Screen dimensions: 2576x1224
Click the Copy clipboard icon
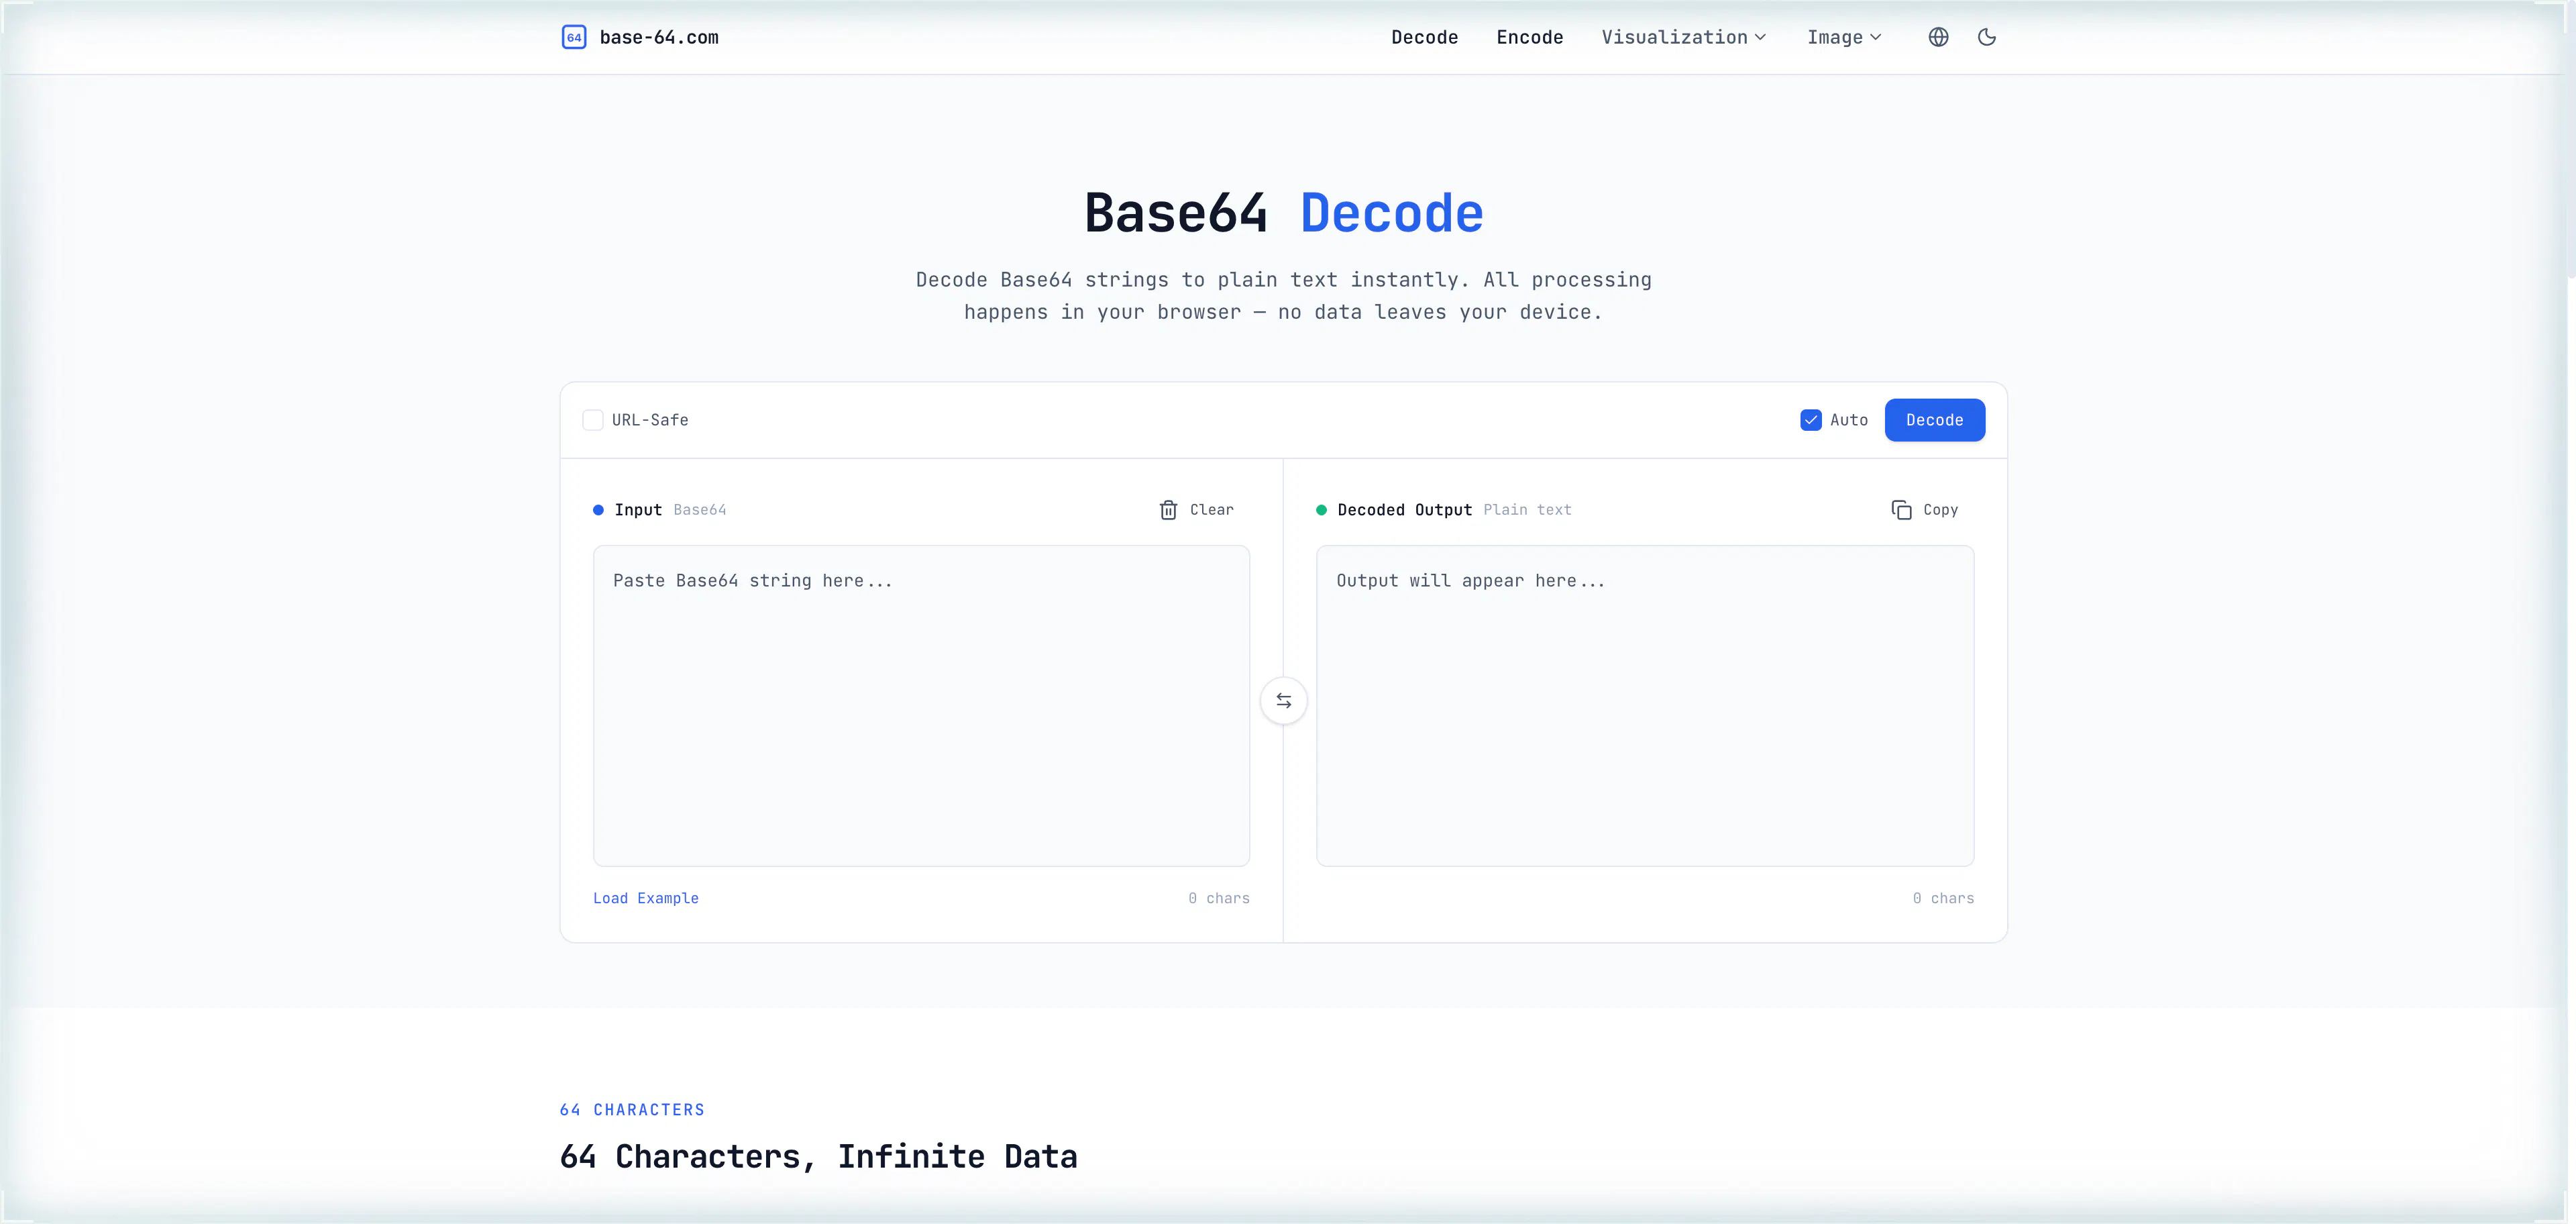(1901, 510)
